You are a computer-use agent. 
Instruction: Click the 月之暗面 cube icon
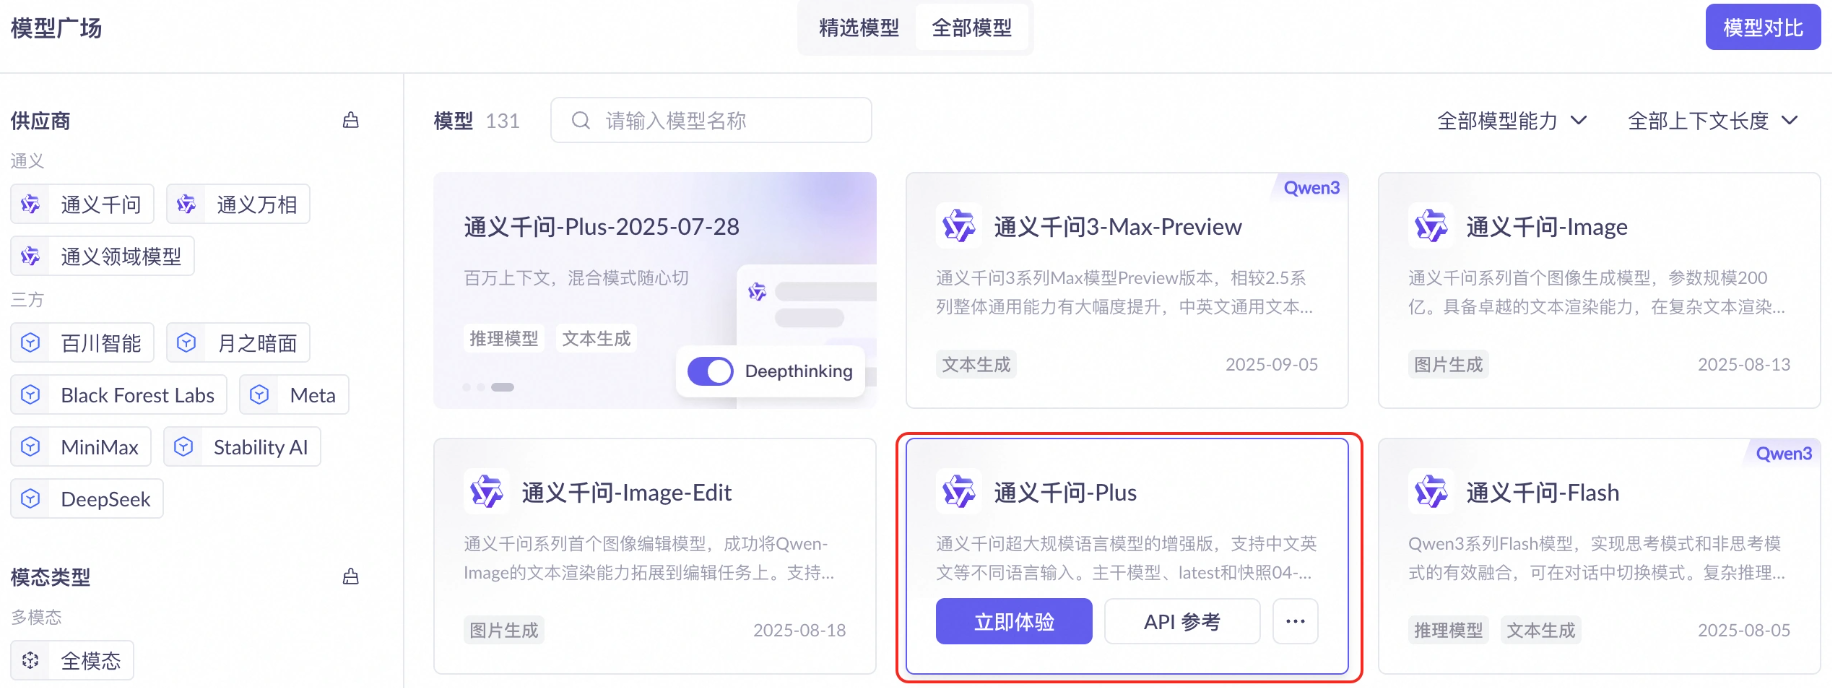point(186,343)
